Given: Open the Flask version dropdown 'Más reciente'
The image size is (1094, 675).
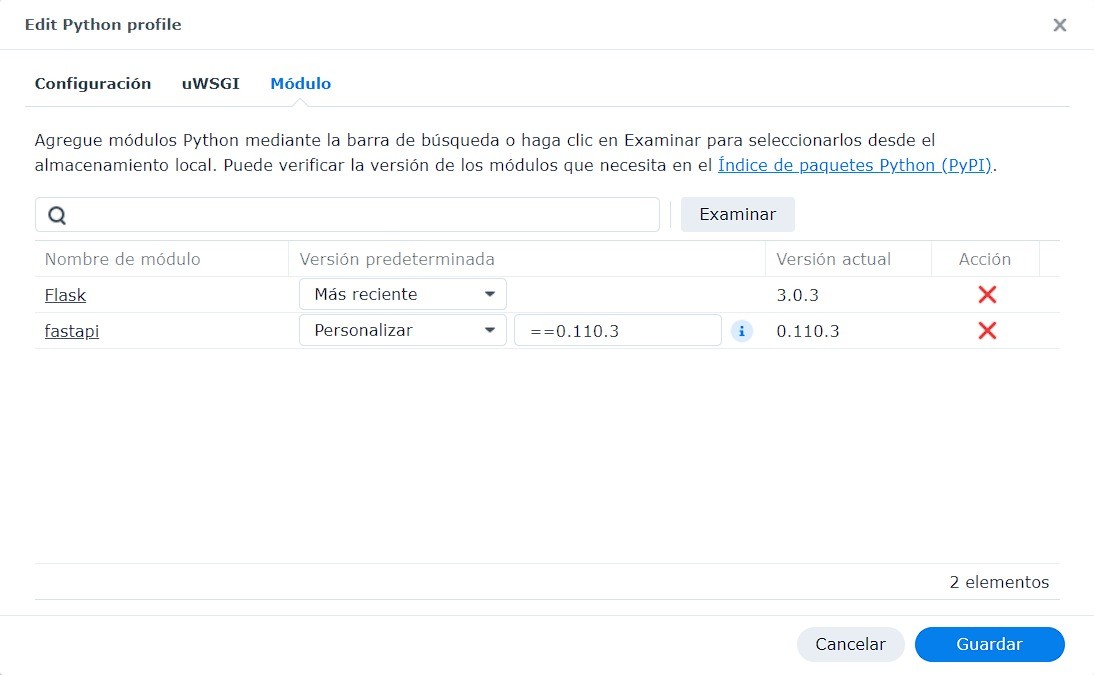Looking at the screenshot, I should [x=402, y=294].
